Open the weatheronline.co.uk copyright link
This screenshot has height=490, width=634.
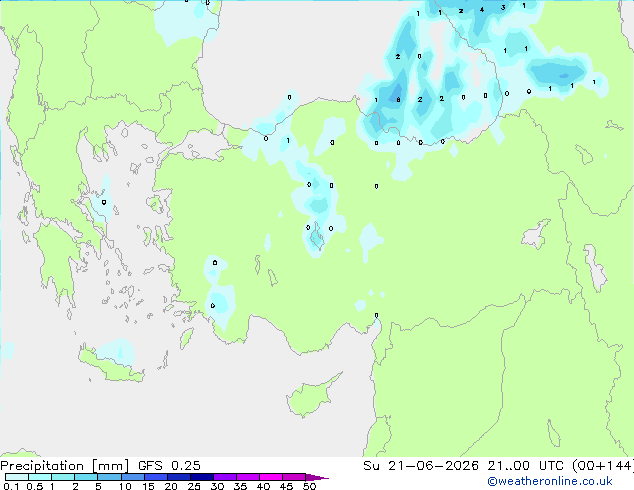pyautogui.click(x=549, y=481)
